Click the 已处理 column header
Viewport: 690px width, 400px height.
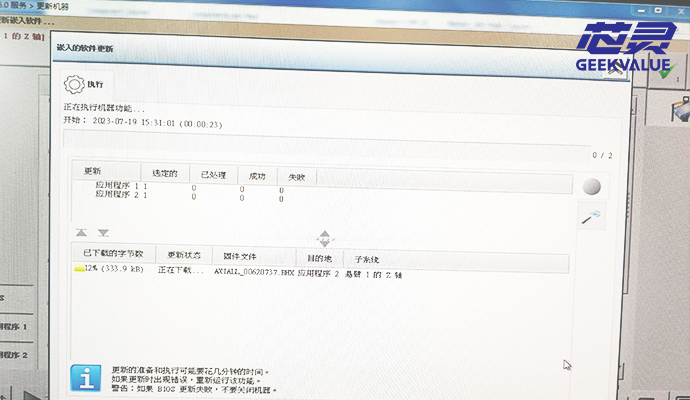pos(214,175)
